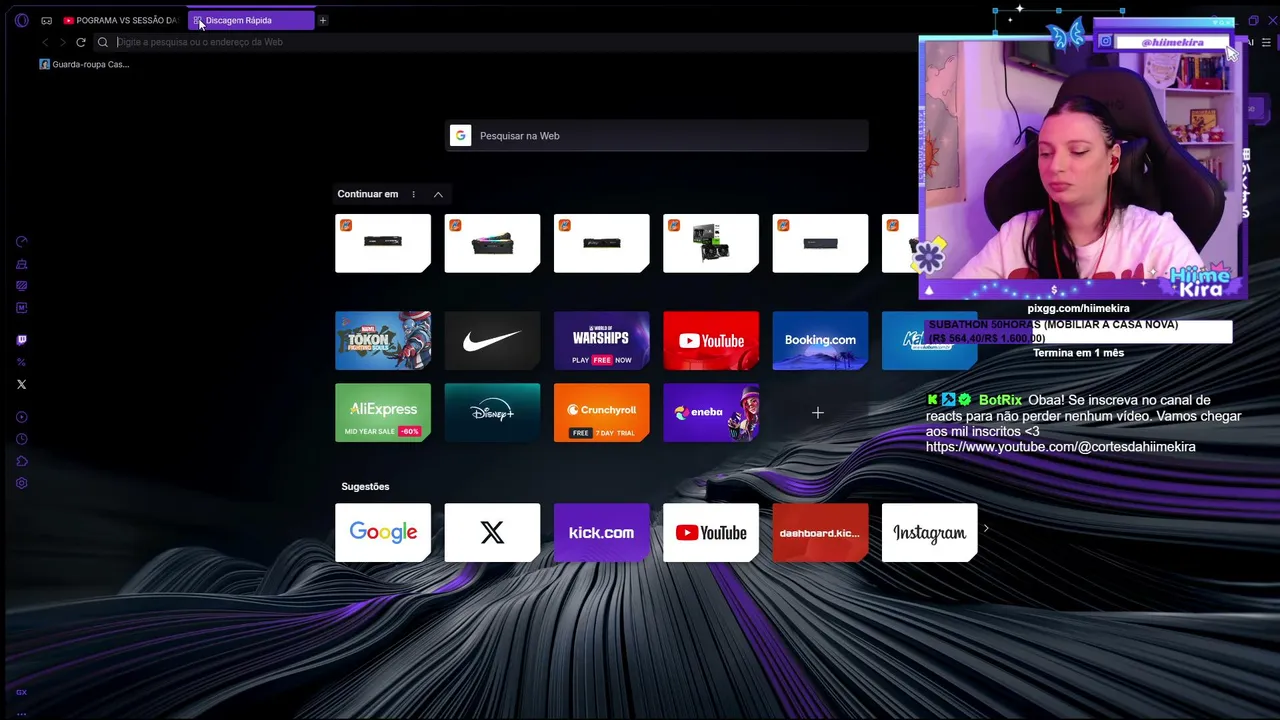Viewport: 1280px width, 720px height.
Task: Open the 'Guarda-roupa Cas...' bookmark
Action: [84, 64]
